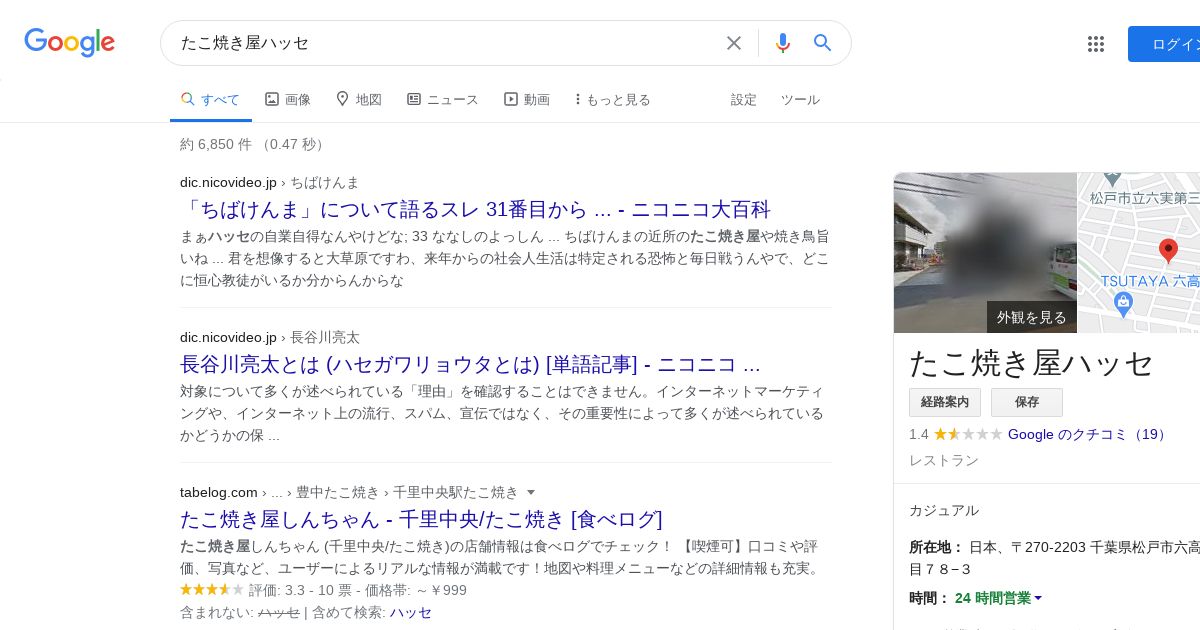This screenshot has height=630, width=1200.
Task: Click the 所在地 address text
Action: click(x=1054, y=558)
